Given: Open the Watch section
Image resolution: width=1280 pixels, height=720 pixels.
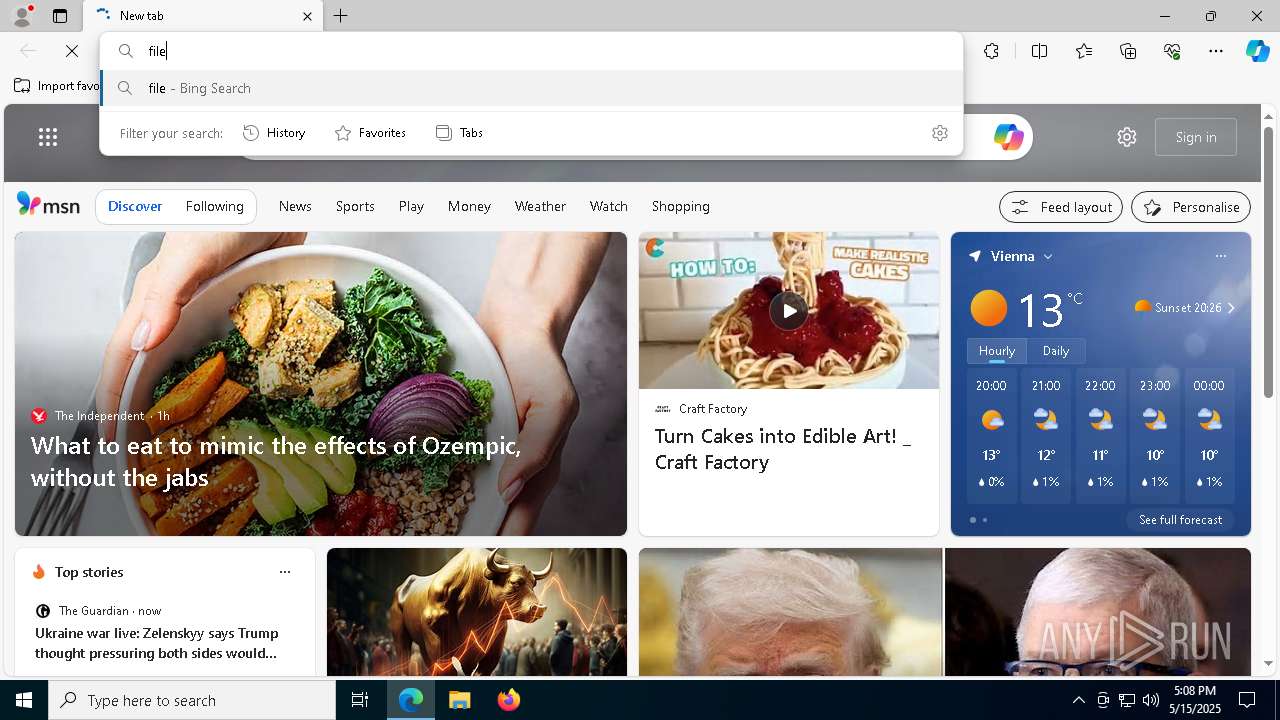Looking at the screenshot, I should (609, 206).
